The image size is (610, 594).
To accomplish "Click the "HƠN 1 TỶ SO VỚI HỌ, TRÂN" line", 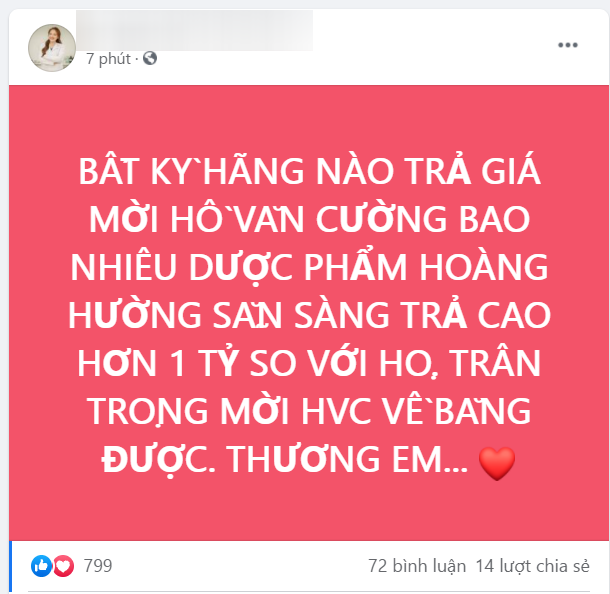I will (x=309, y=363).
